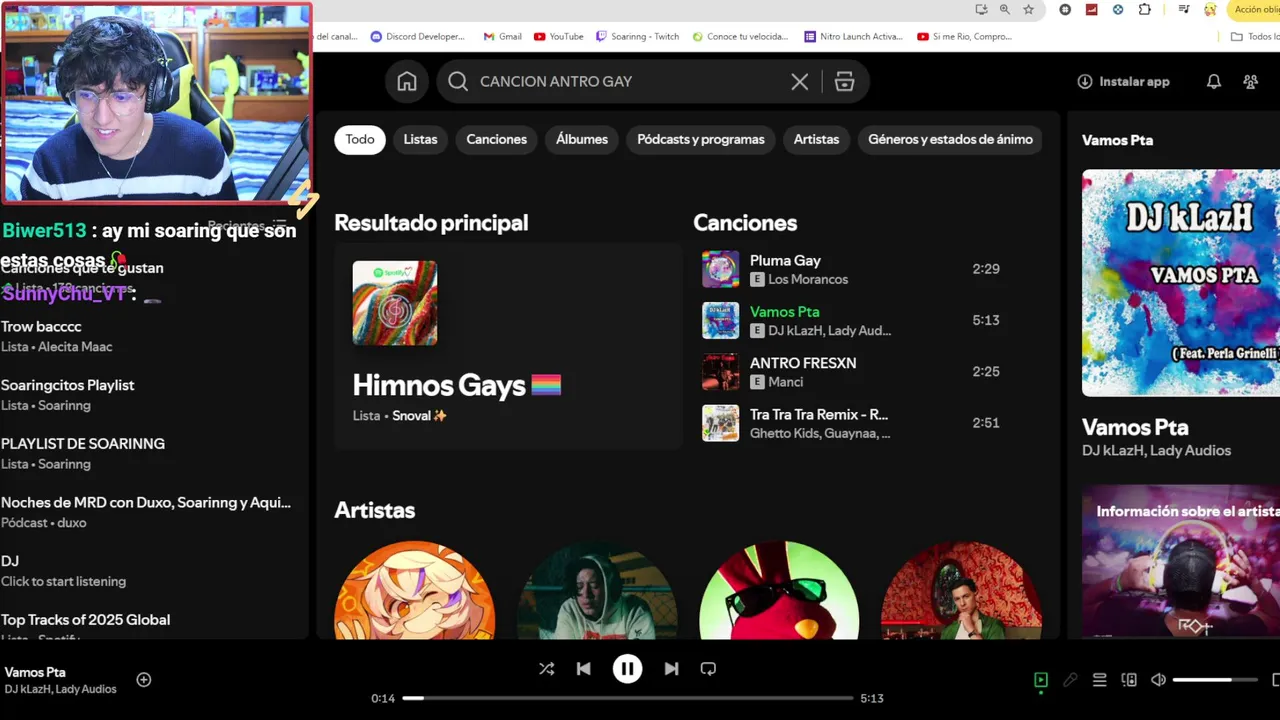This screenshot has width=1280, height=720.
Task: Go to Spotify Home via house icon
Action: pos(407,82)
